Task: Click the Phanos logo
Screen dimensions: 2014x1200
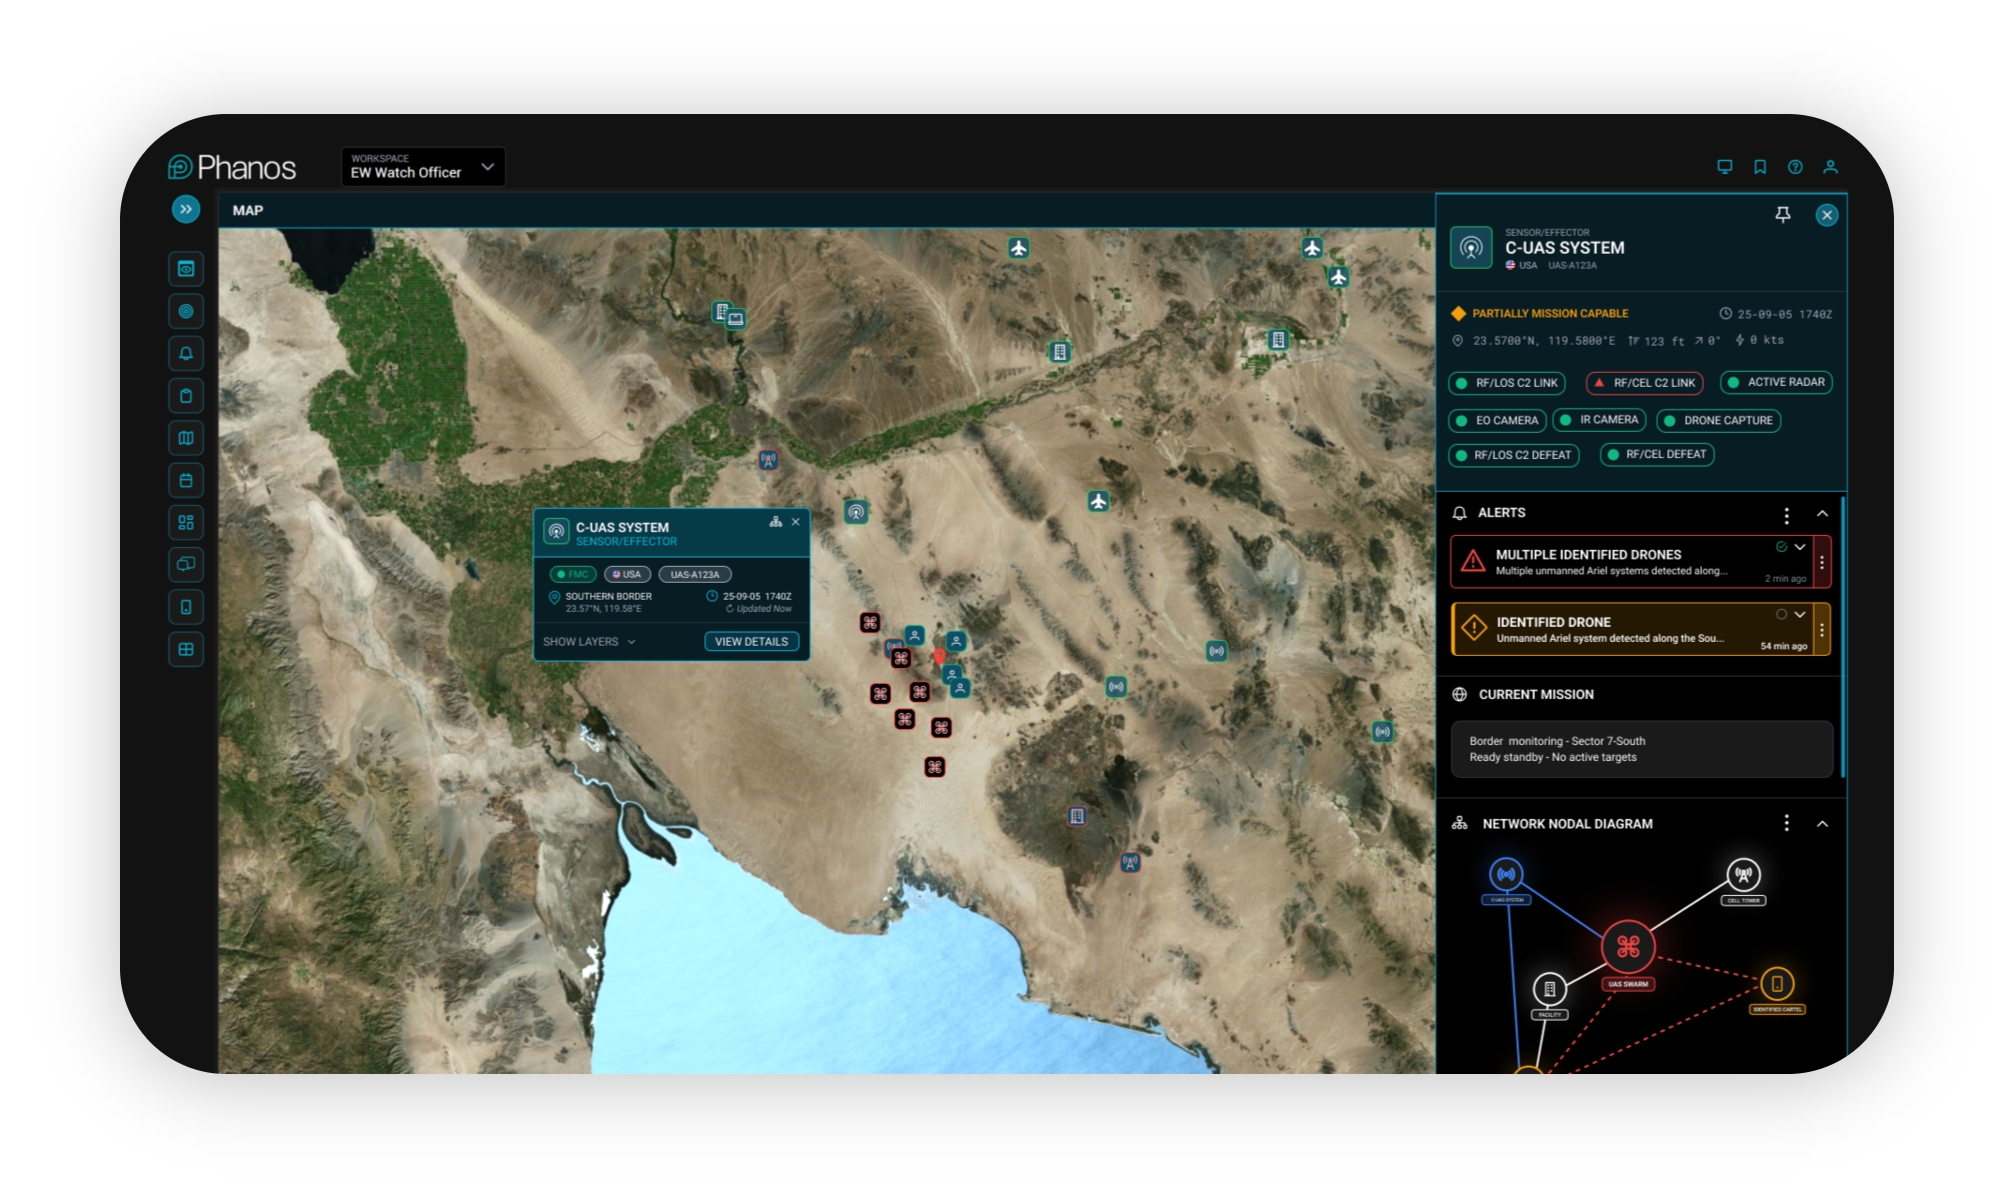Action: (232, 167)
